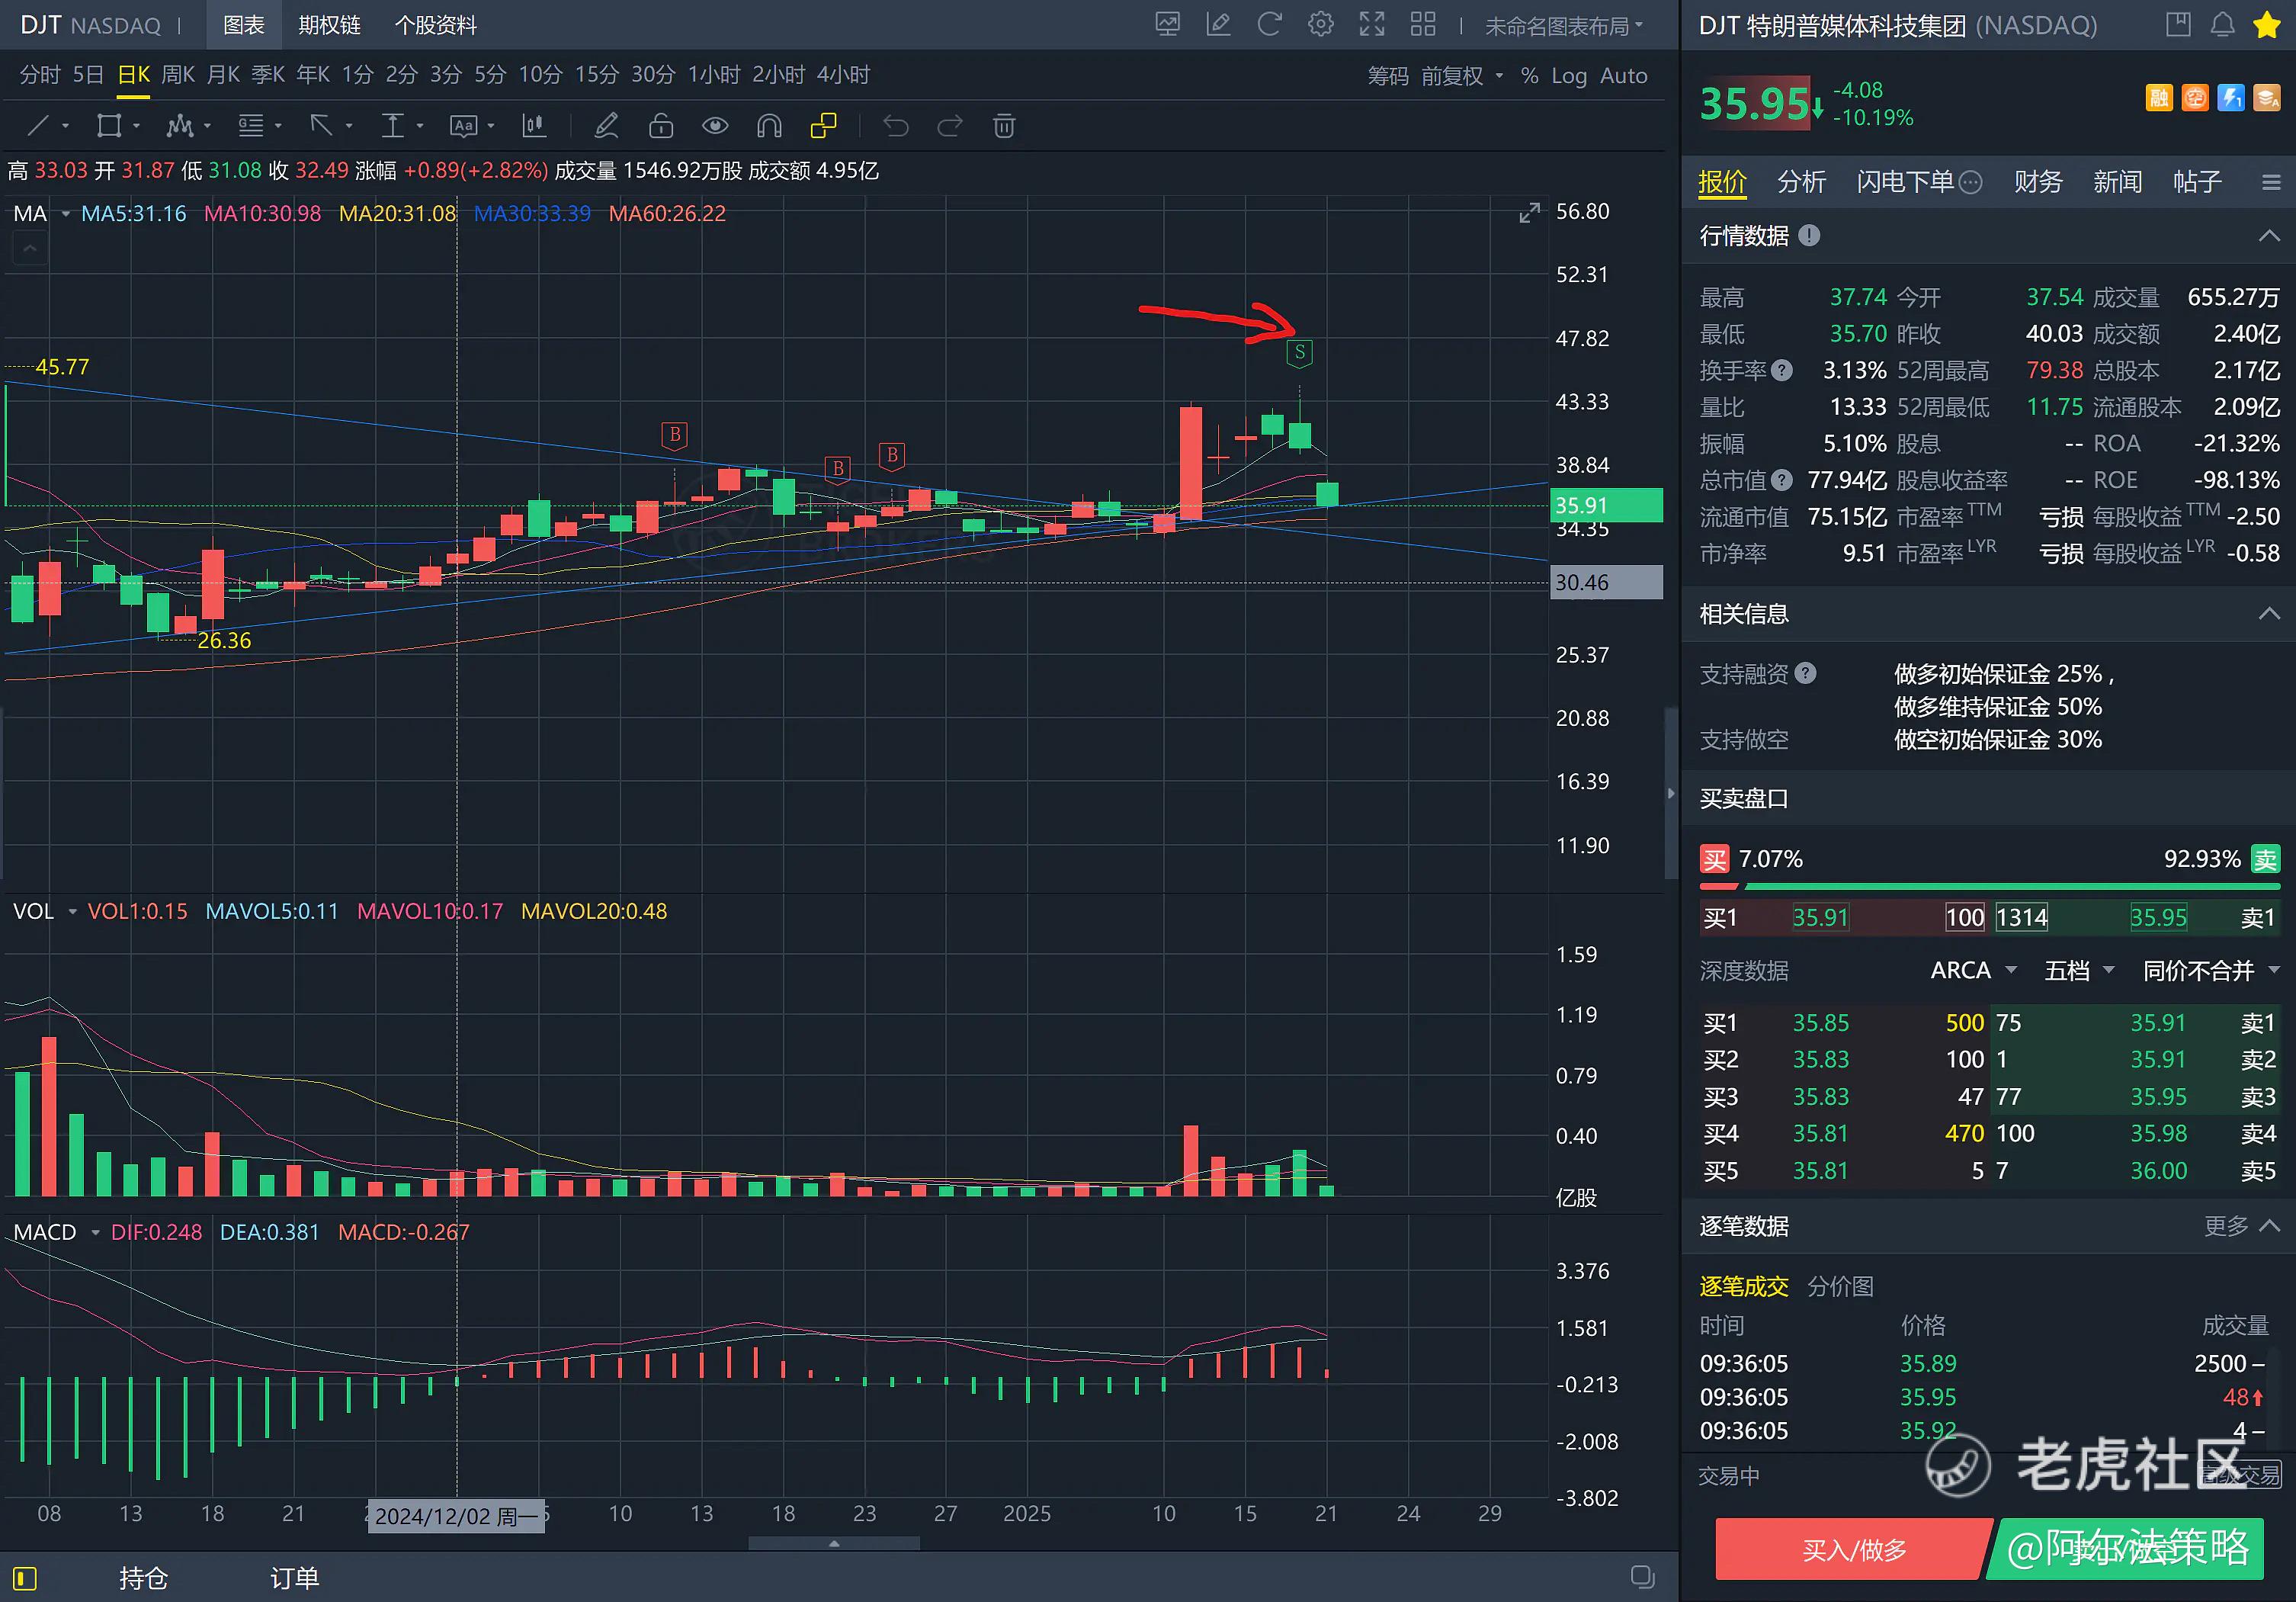The image size is (2296, 1602).
Task: Open the 财务 tab in quote panel
Action: (2038, 182)
